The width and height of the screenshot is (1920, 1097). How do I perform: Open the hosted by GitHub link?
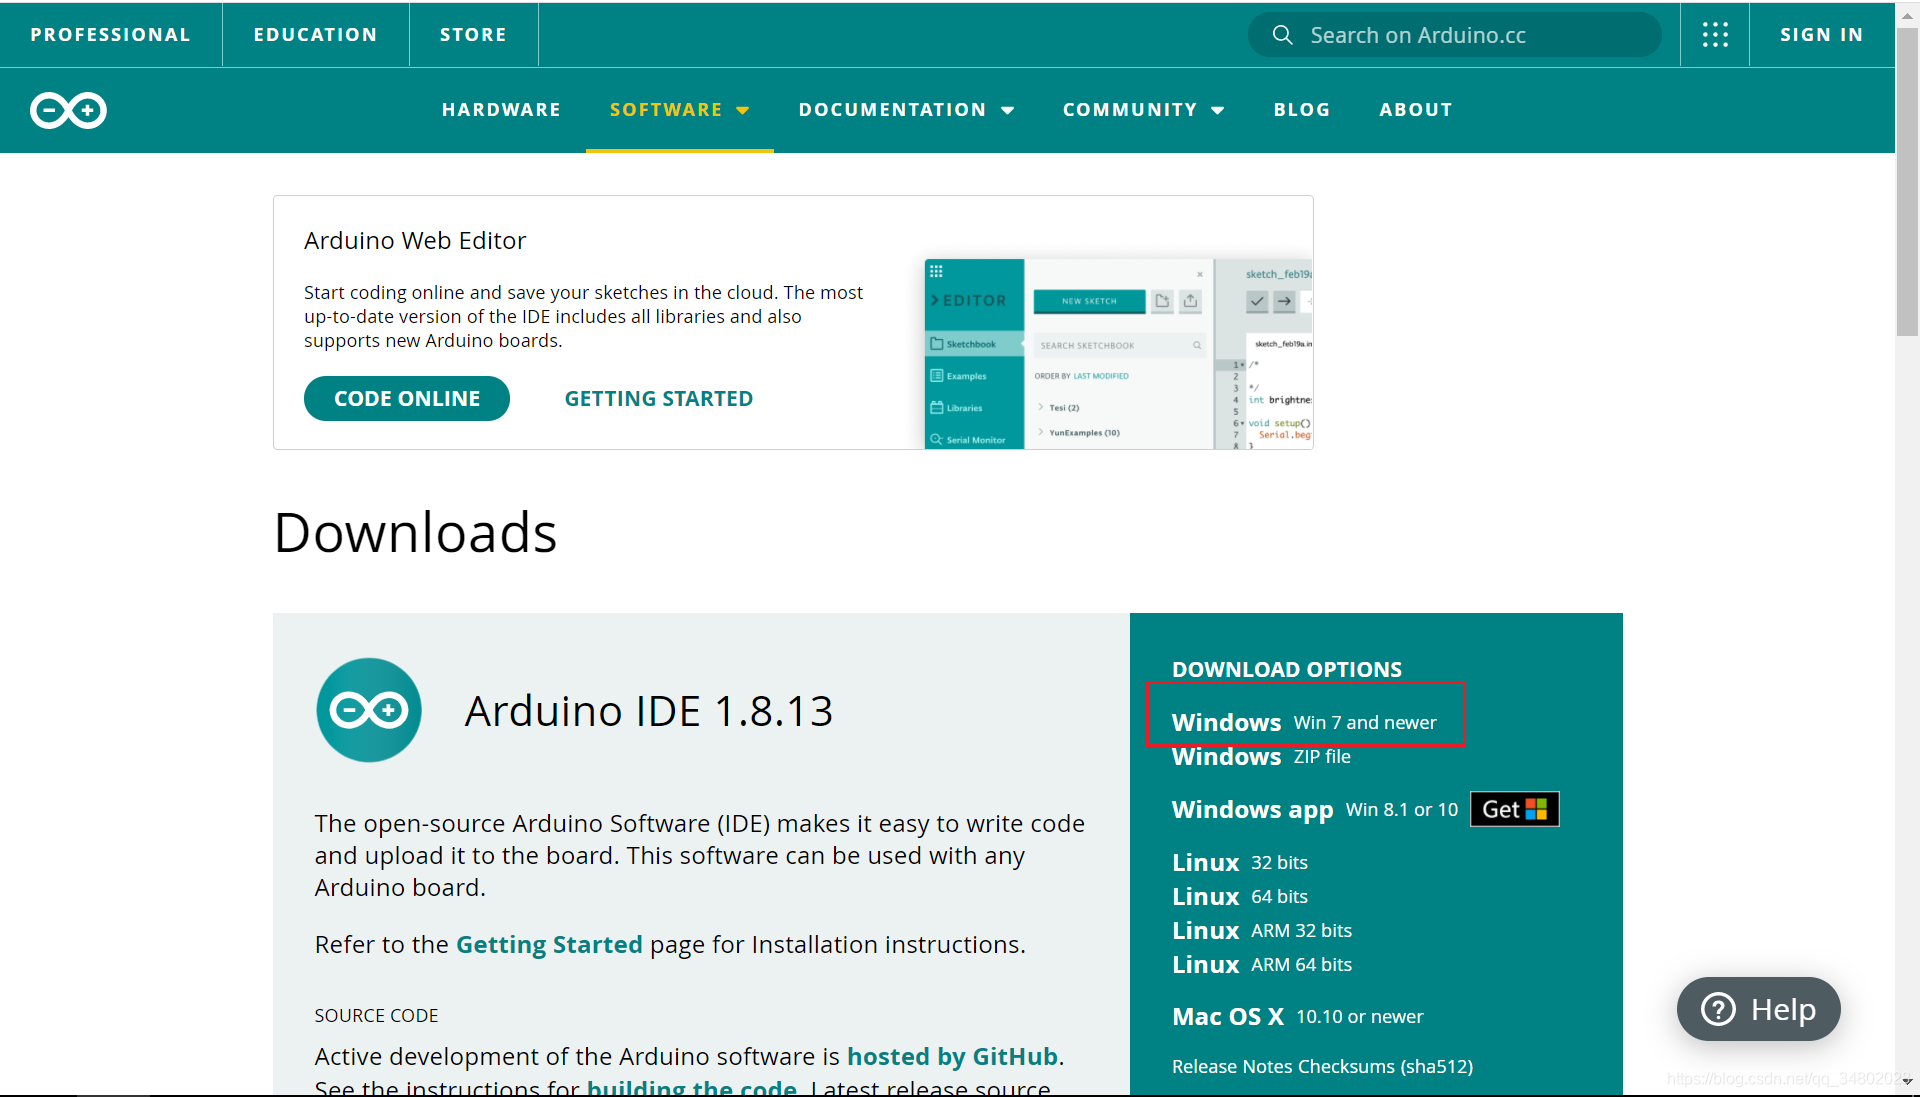952,1056
